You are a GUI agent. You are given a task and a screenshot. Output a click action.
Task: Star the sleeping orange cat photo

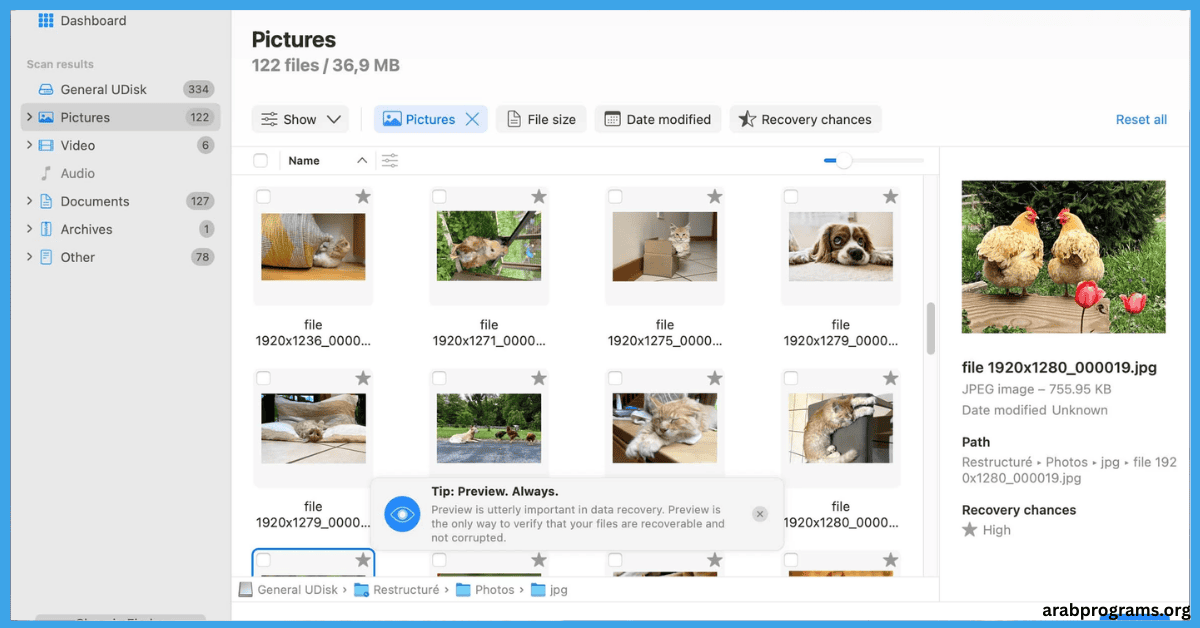[715, 378]
